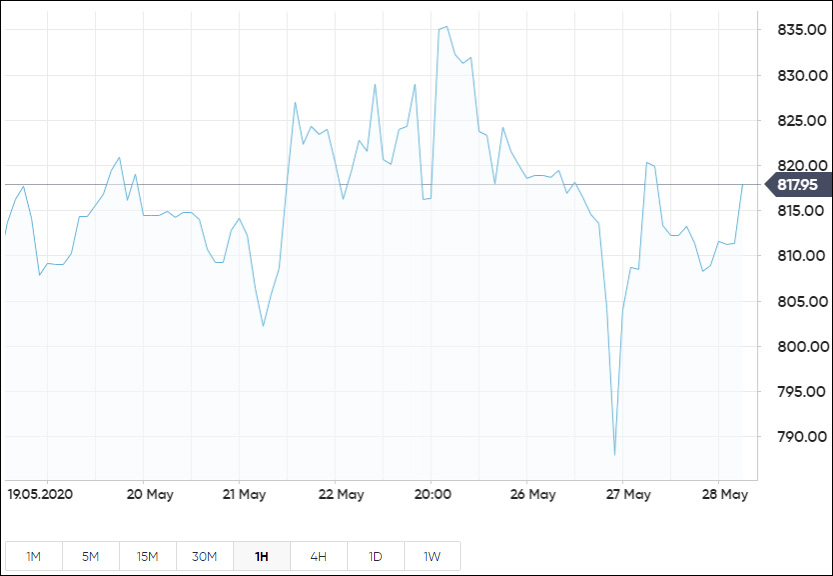The height and width of the screenshot is (576, 833).
Task: Choose the 15M timeframe
Action: click(147, 556)
